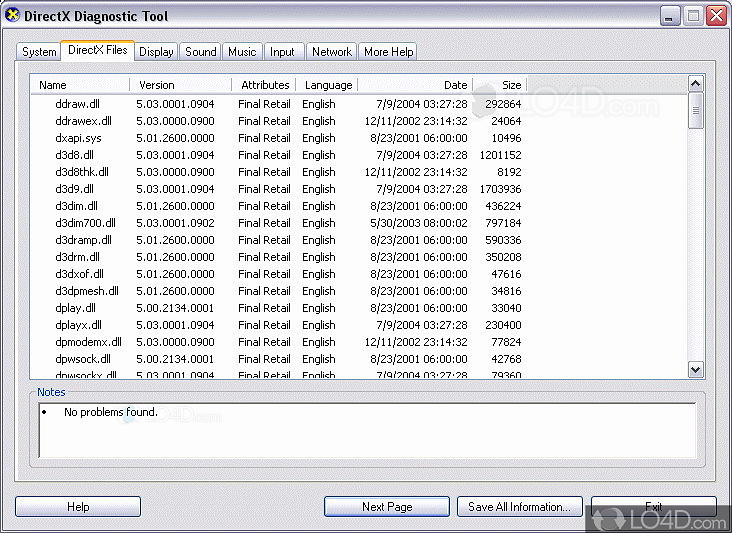This screenshot has width=732, height=533.
Task: Click the file list scroll down arrow
Action: 696,369
